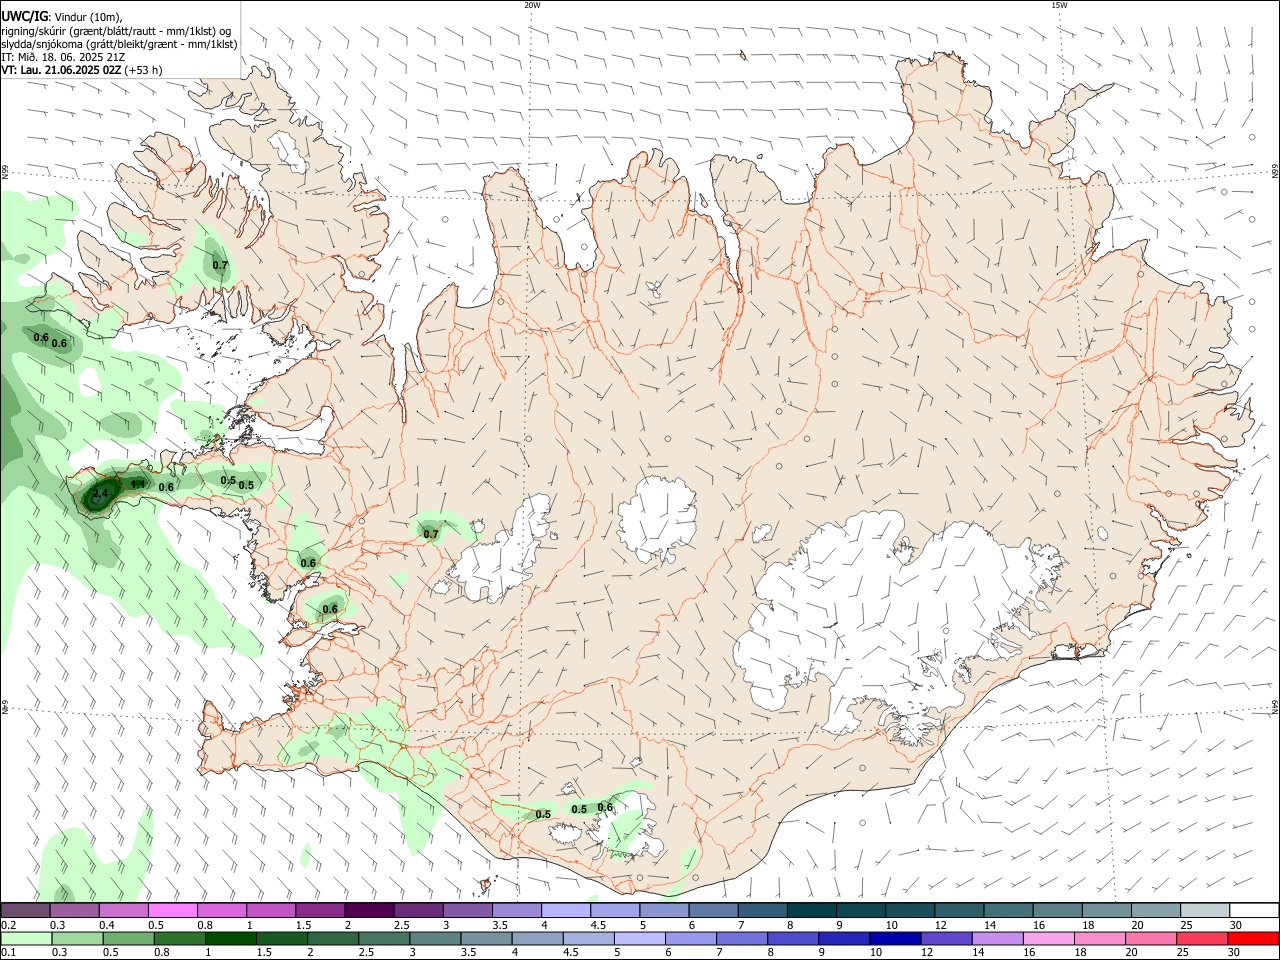Screen dimensions: 1280x960
Task: Click the 66N latitude label on right edge
Action: click(1275, 173)
